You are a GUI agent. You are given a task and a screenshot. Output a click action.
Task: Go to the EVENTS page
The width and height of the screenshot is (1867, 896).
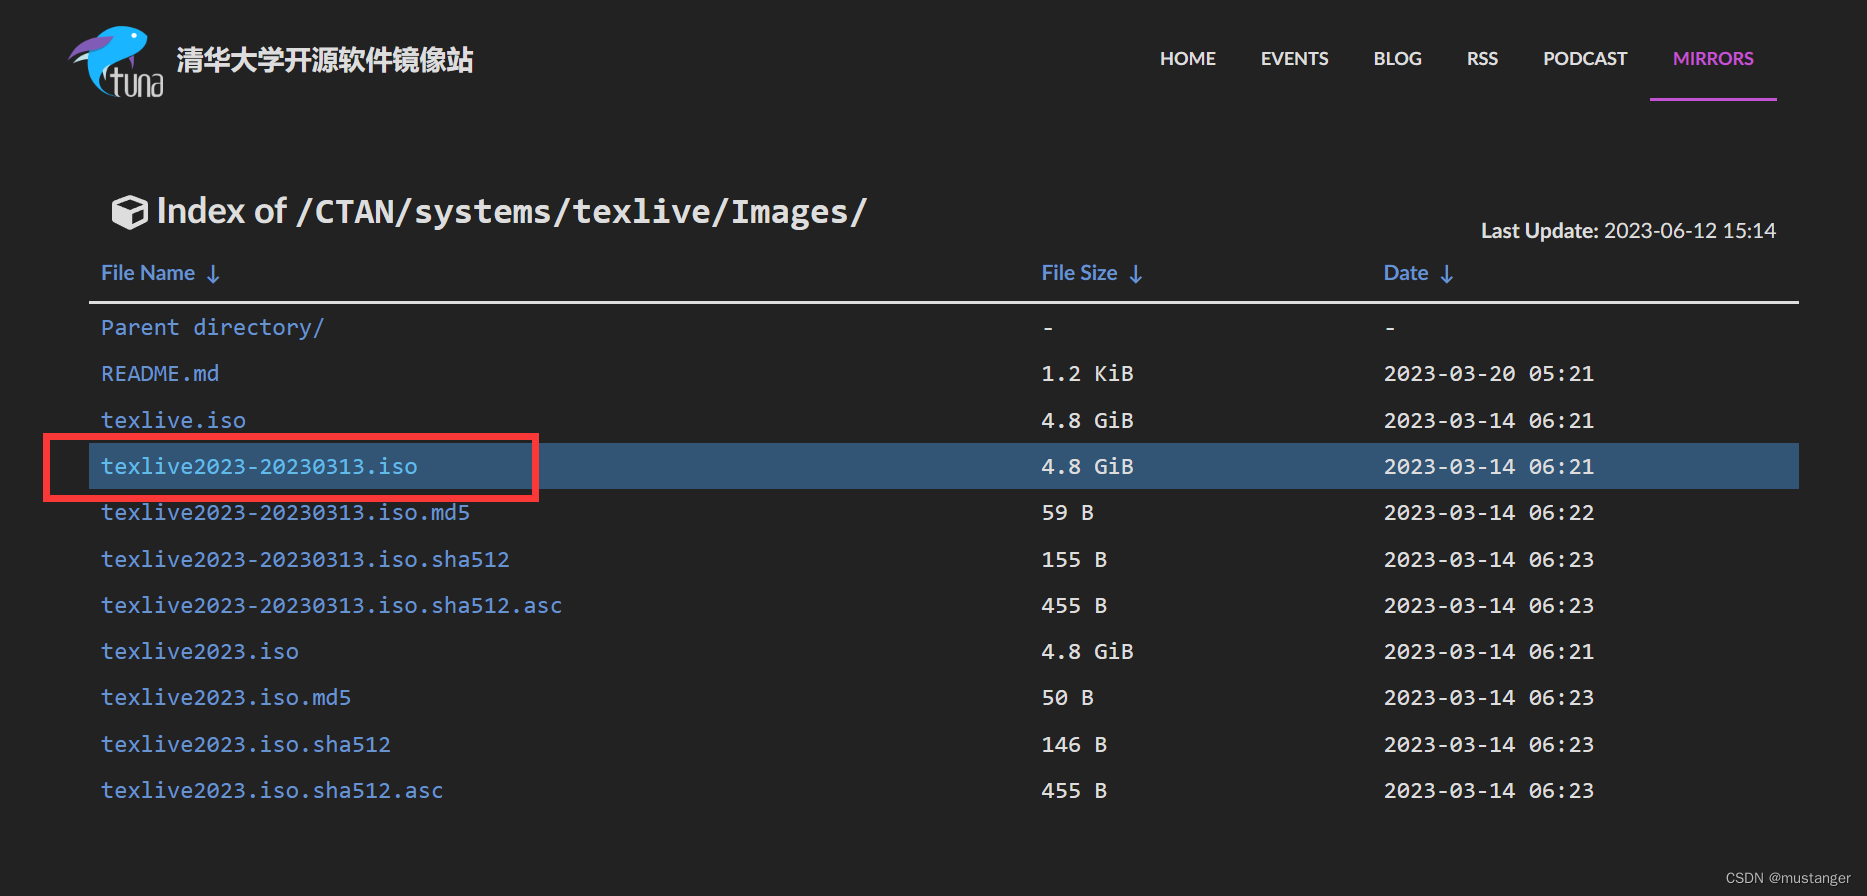[x=1294, y=59]
